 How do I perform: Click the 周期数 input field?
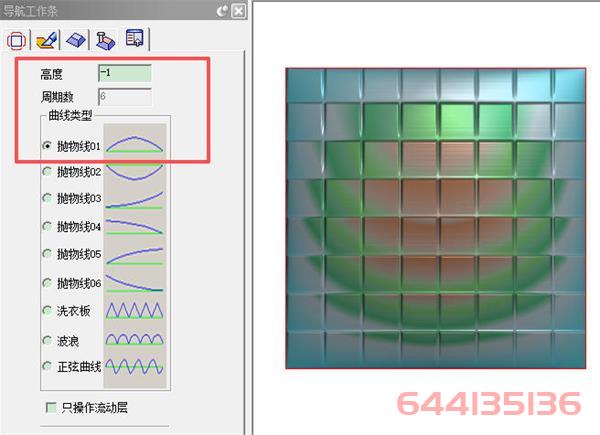pos(125,97)
